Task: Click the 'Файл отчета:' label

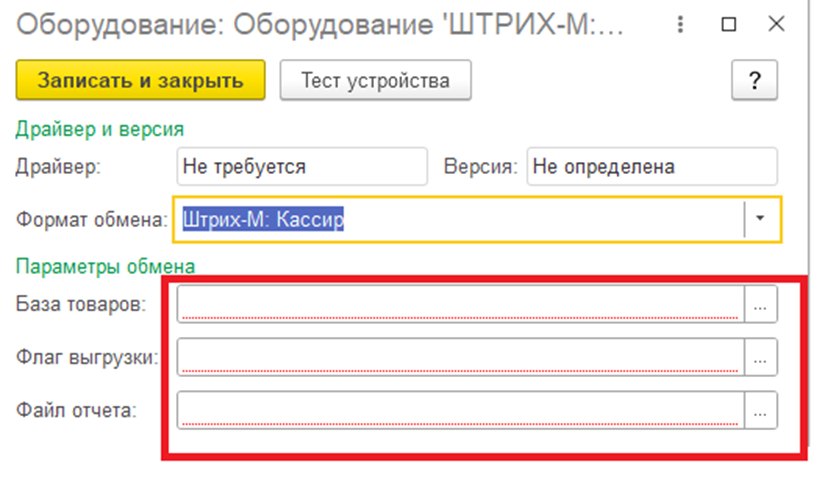Action: click(76, 410)
